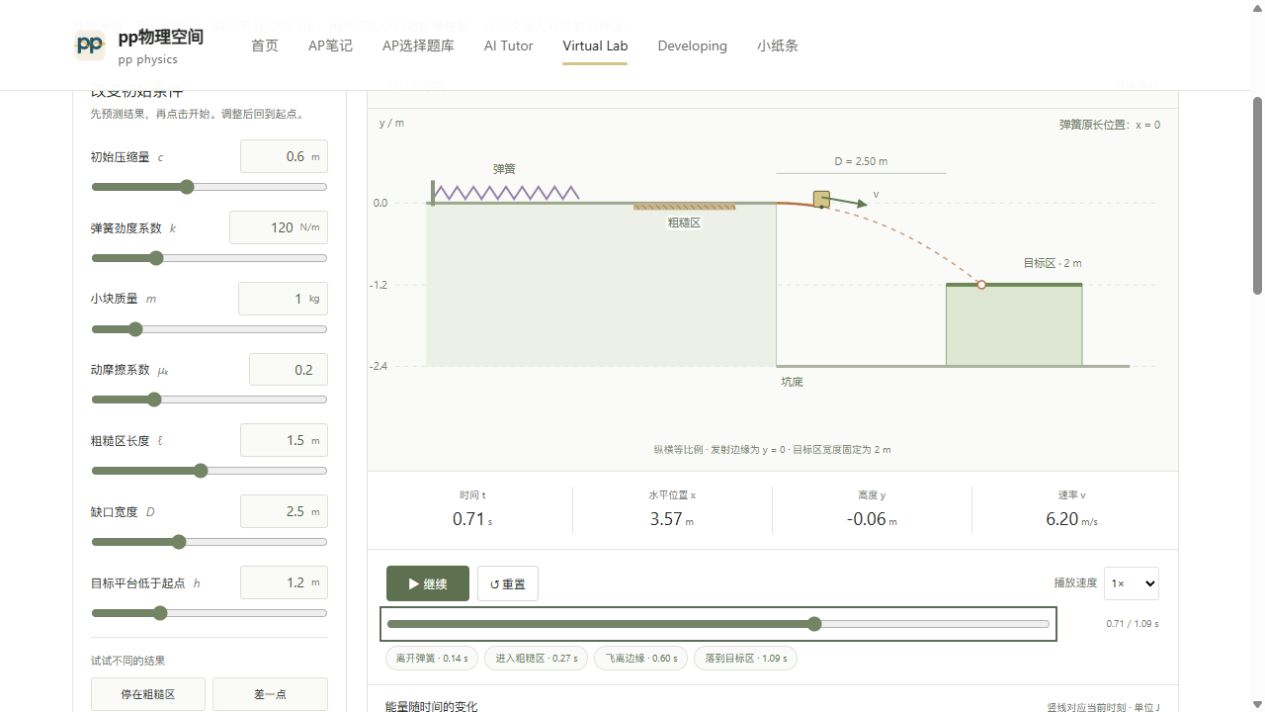Click the pp物理空间 logo icon
Image resolution: width=1265 pixels, height=712 pixels.
(90, 45)
